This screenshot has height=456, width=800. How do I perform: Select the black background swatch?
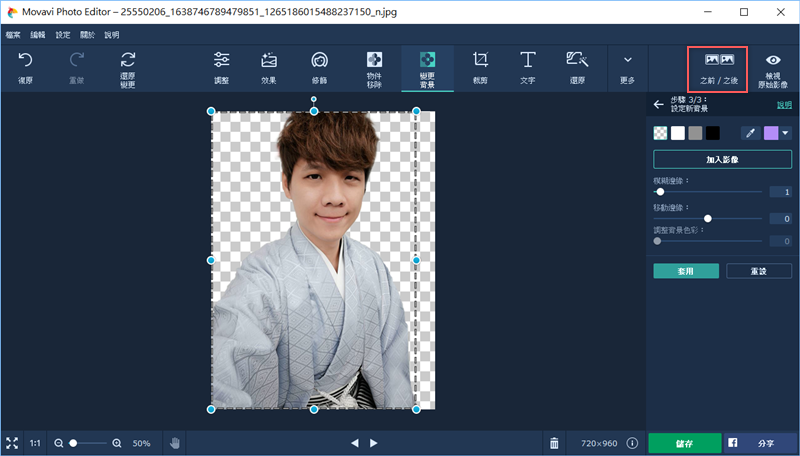[x=713, y=133]
